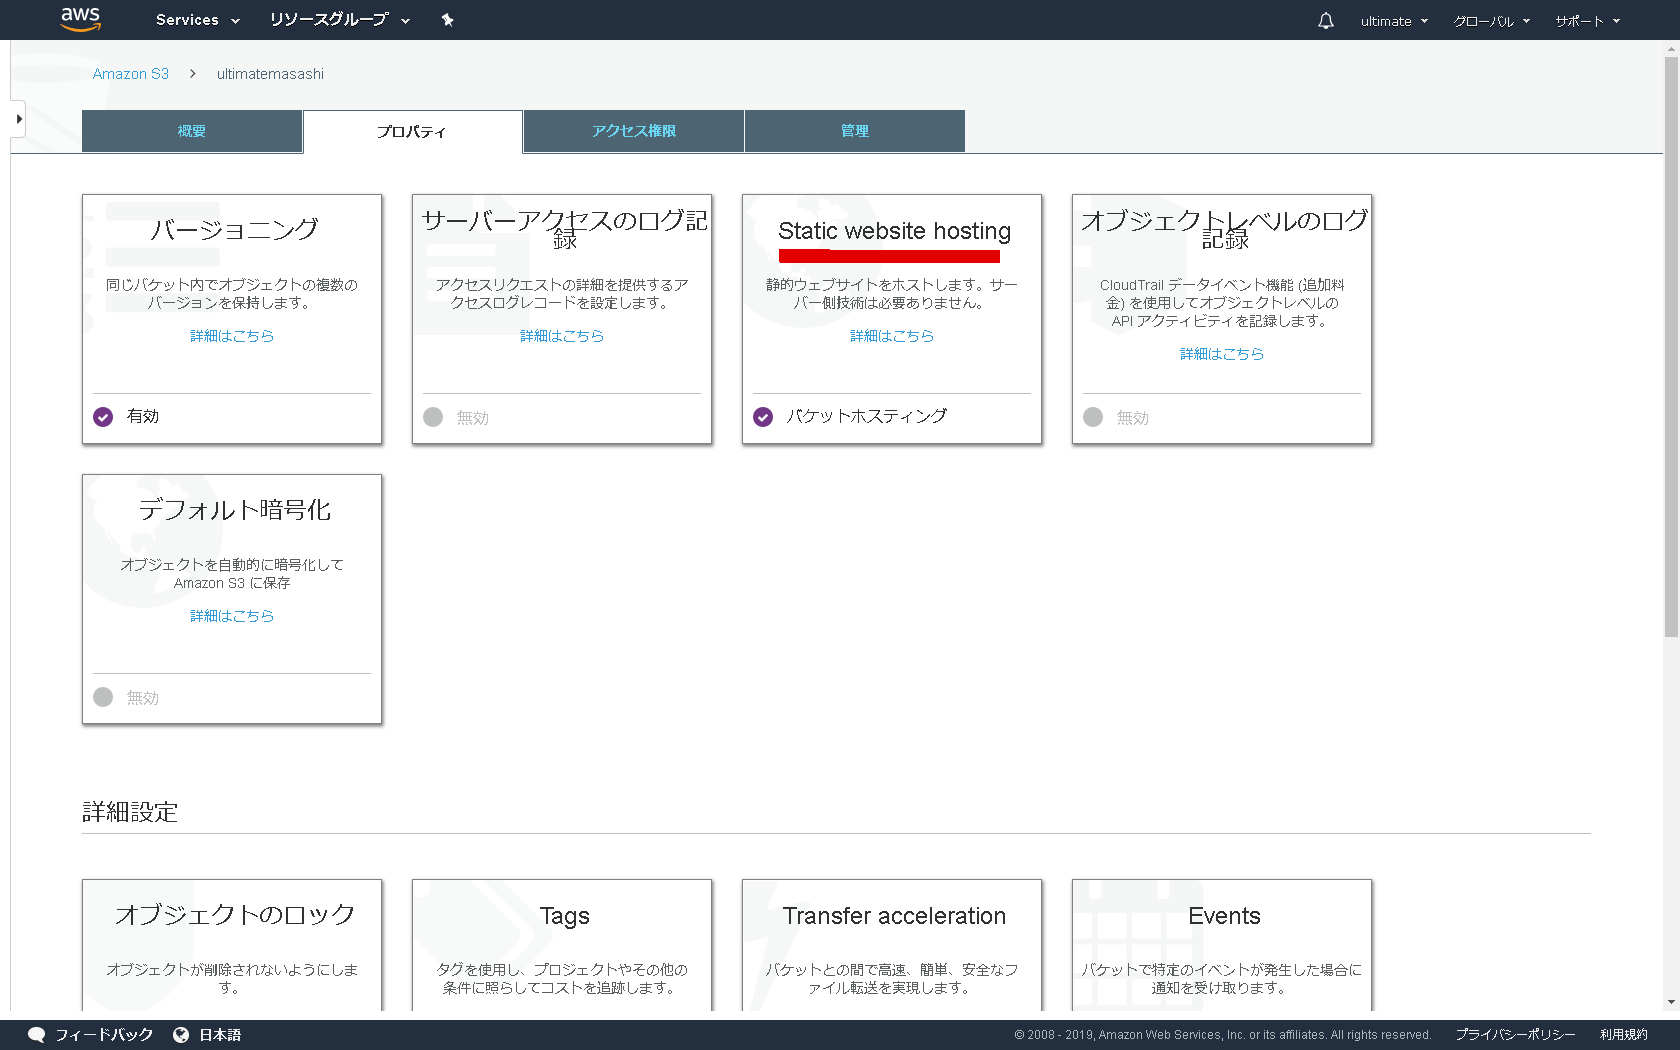1680x1050 pixels.
Task: Open the Static website hosting card title
Action: tap(895, 231)
